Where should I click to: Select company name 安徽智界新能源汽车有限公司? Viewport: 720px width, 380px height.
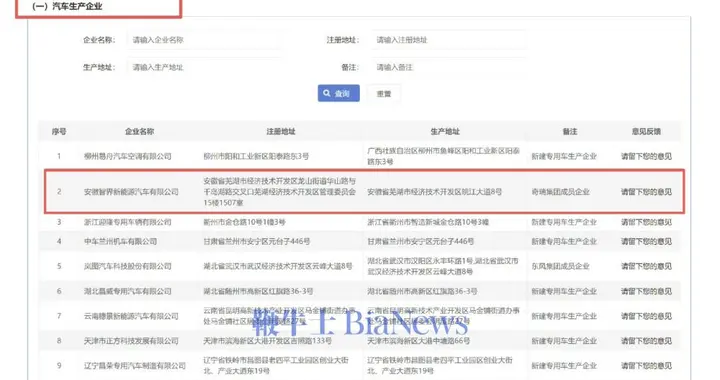[131, 192]
